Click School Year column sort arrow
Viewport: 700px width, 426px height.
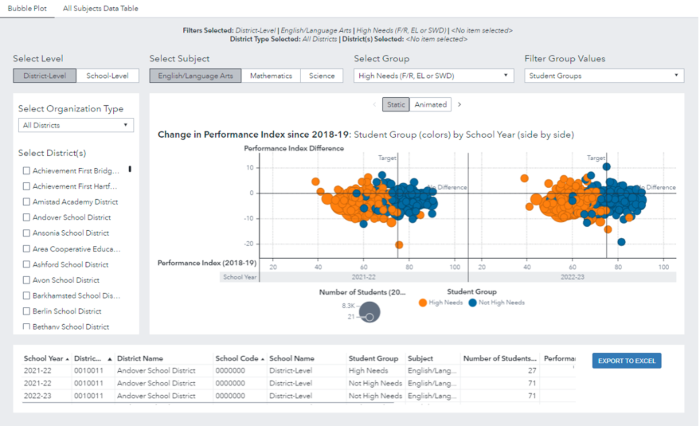point(67,358)
